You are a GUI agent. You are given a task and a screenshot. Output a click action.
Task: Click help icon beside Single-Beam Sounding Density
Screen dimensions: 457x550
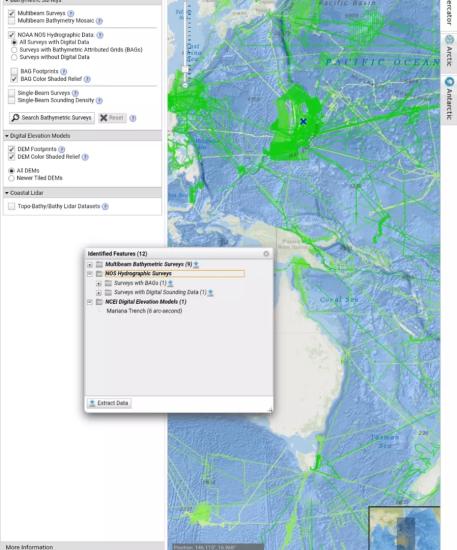pos(99,101)
